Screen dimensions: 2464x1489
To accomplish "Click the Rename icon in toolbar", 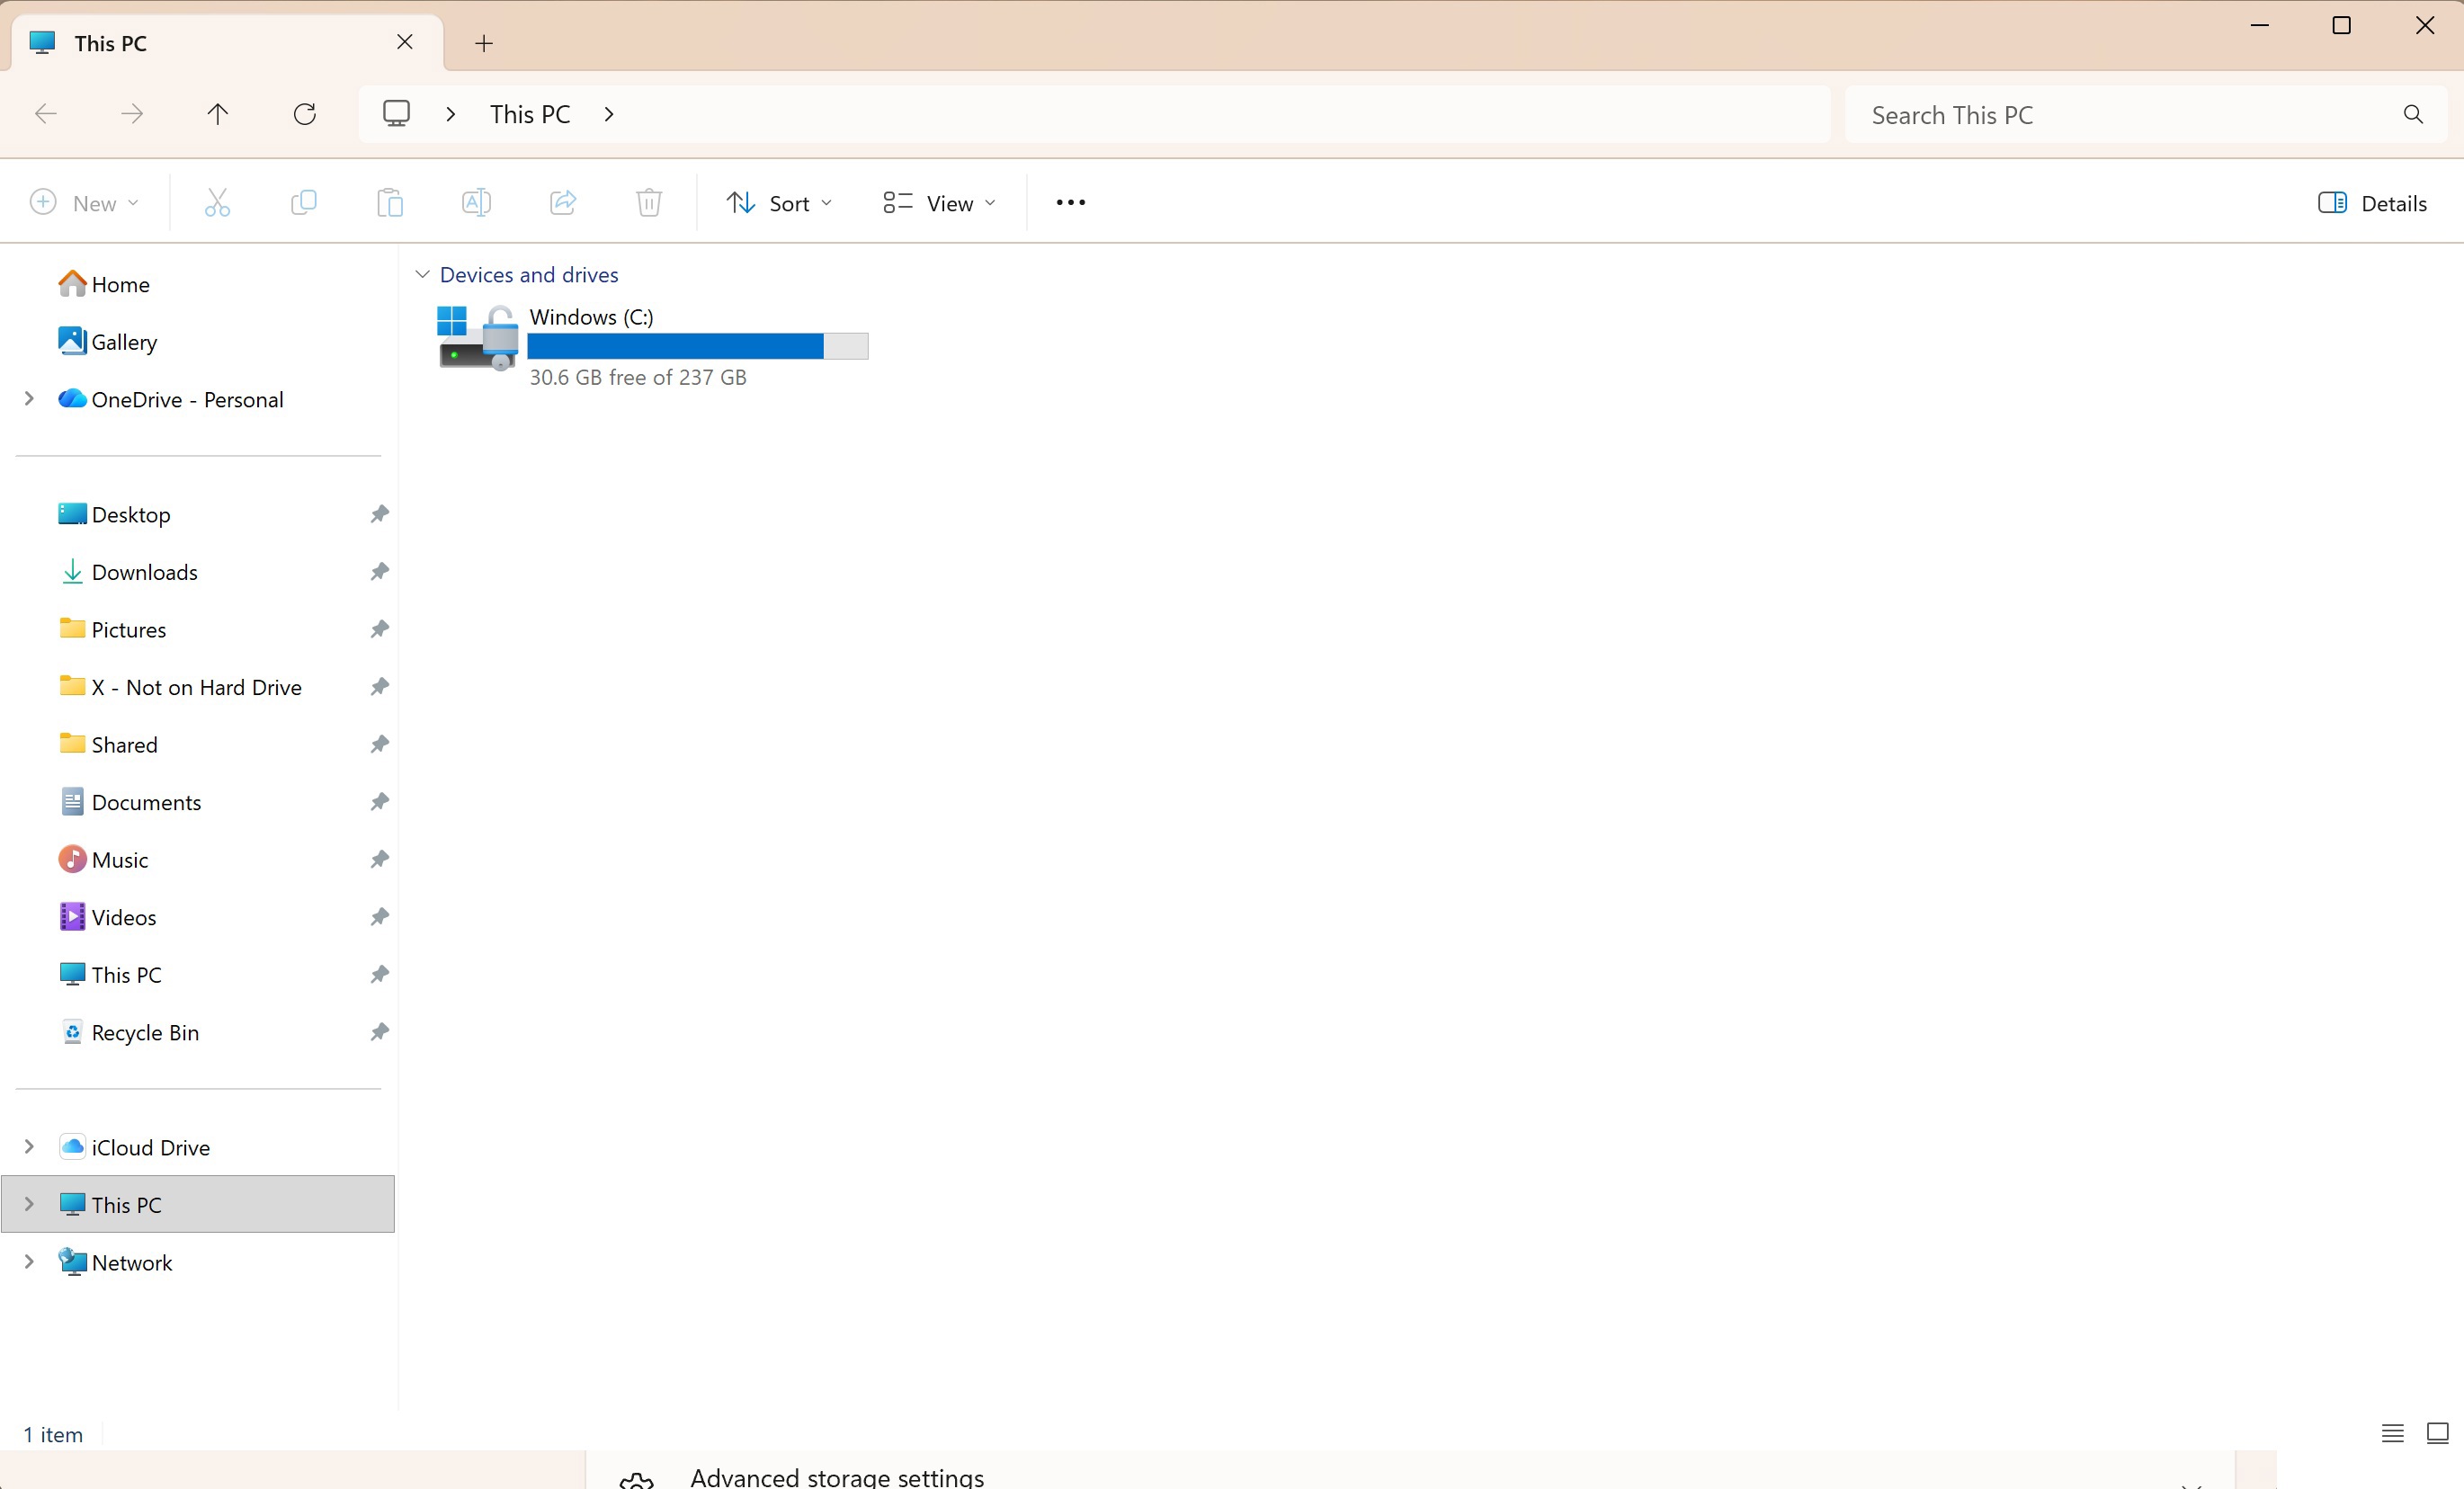I will (x=476, y=203).
